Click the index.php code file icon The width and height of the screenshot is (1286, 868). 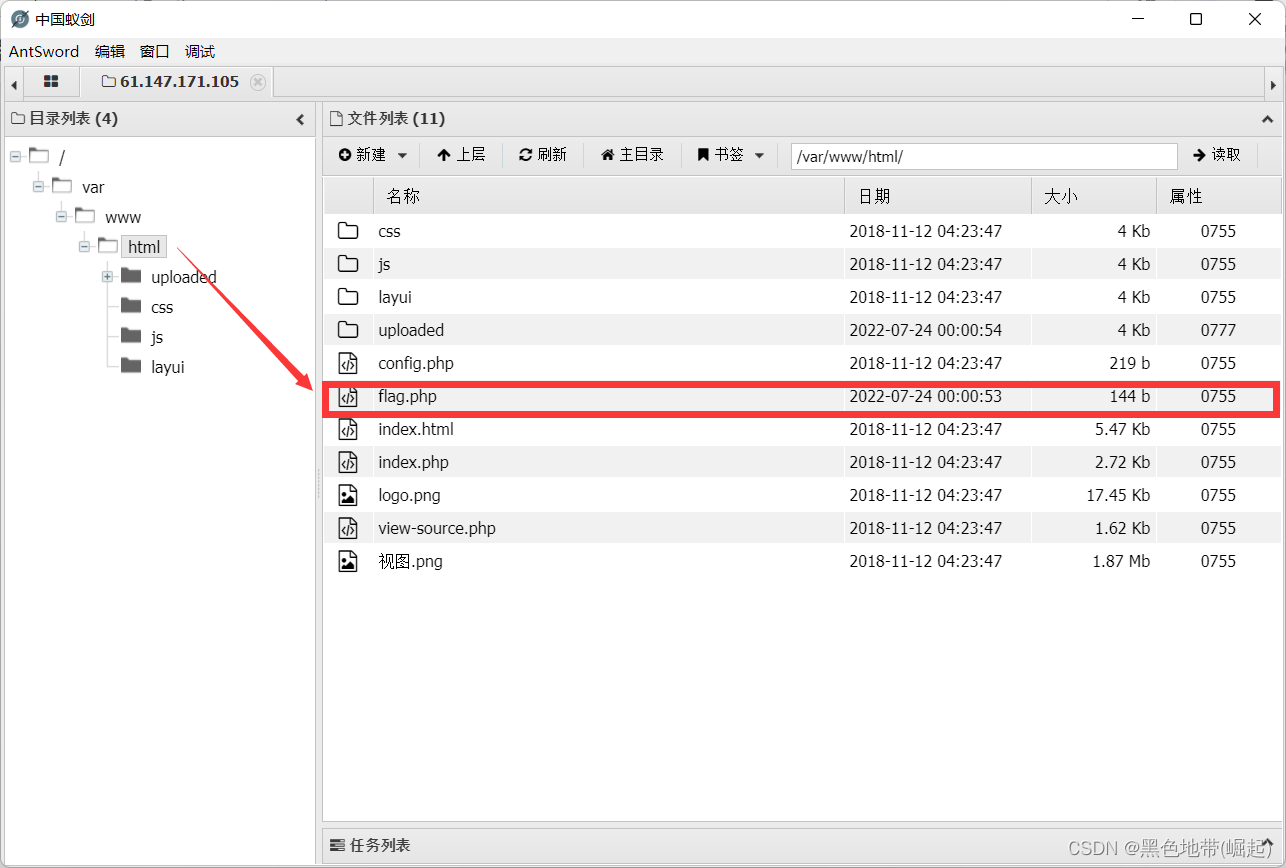pyautogui.click(x=348, y=462)
